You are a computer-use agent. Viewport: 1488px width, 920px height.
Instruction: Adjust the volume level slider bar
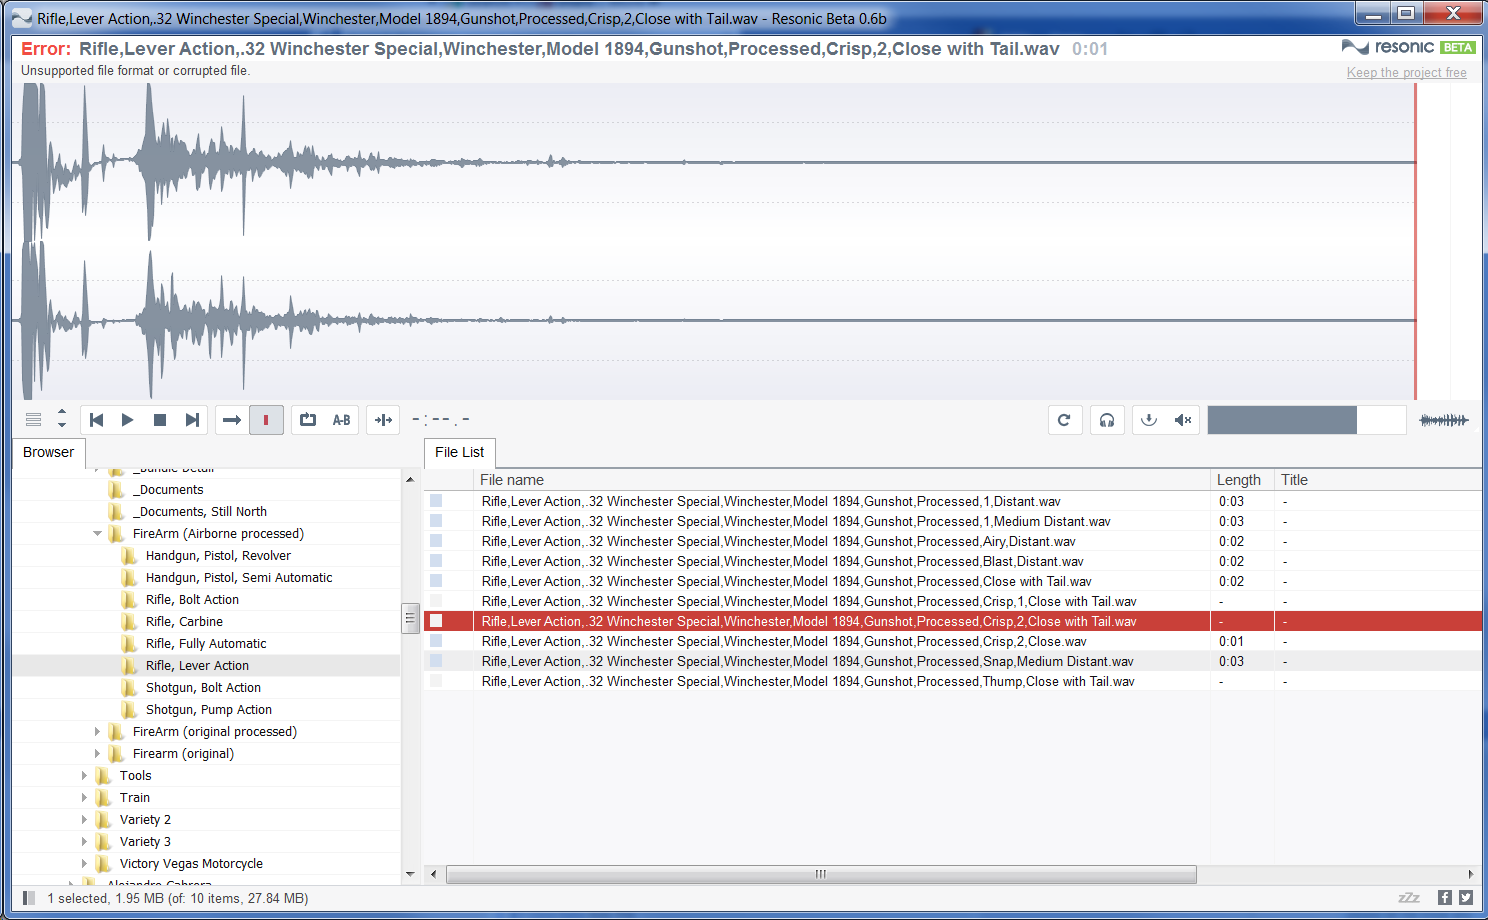[1306, 420]
